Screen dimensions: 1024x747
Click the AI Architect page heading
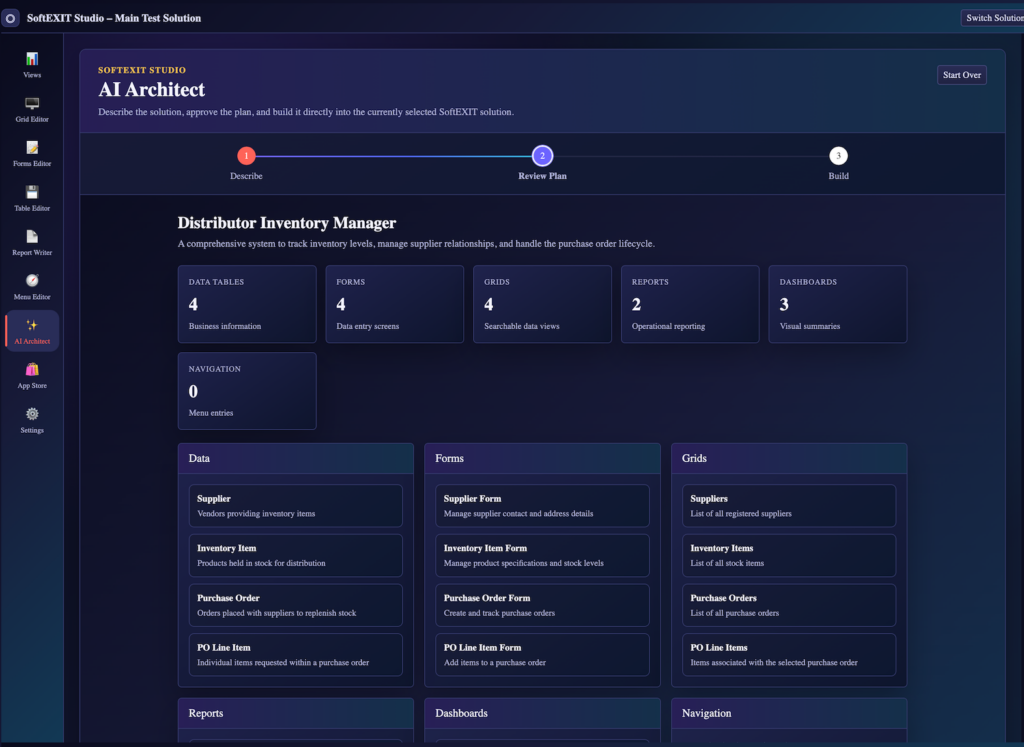pyautogui.click(x=152, y=89)
